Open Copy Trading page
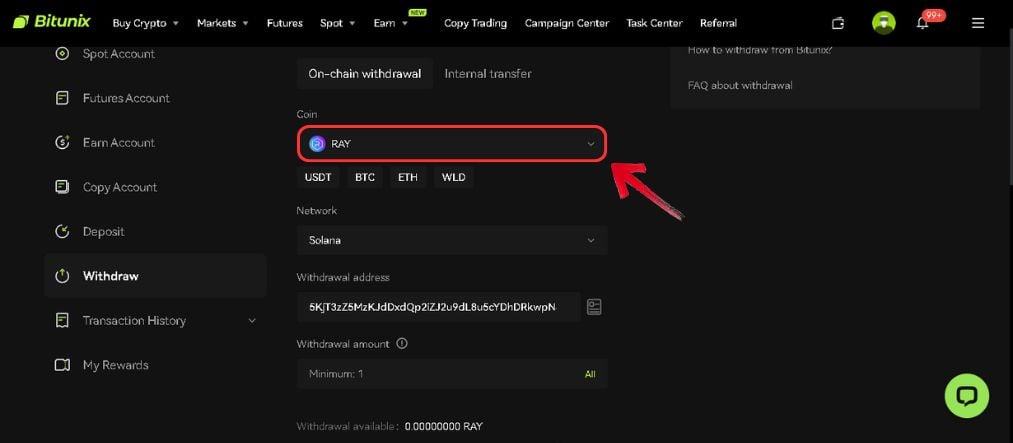 475,23
